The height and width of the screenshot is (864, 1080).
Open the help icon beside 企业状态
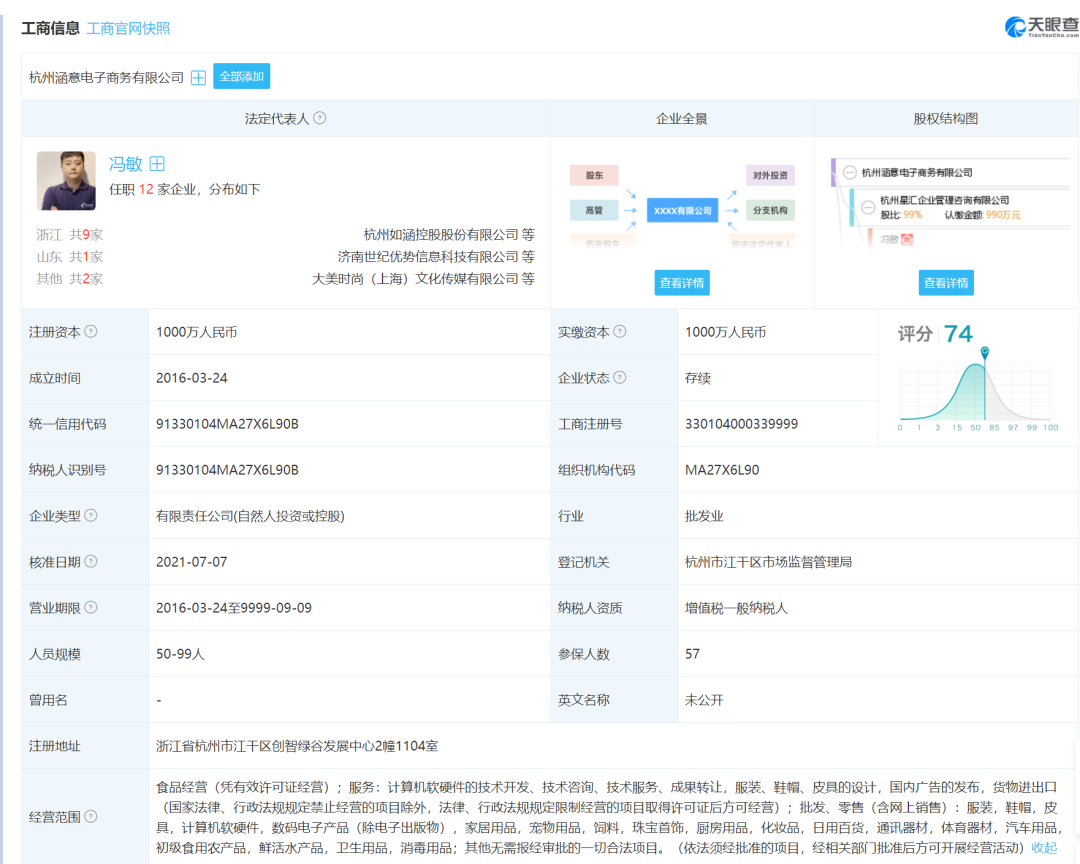(x=620, y=378)
